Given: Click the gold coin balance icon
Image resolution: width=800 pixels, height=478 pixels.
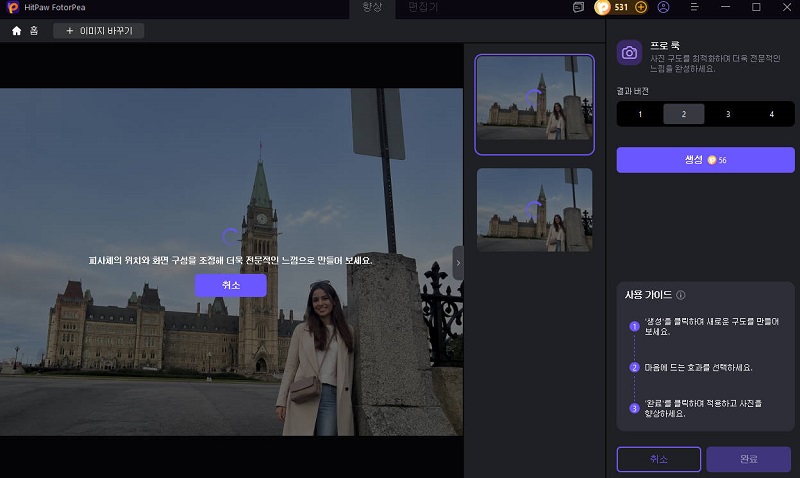Looking at the screenshot, I should [603, 7].
